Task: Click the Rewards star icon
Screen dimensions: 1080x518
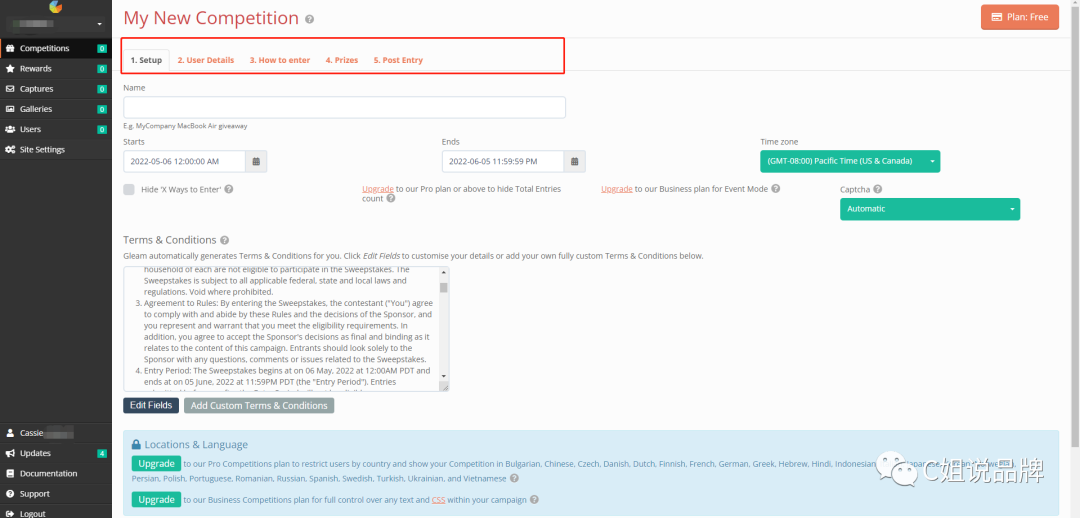Action: [x=10, y=69]
